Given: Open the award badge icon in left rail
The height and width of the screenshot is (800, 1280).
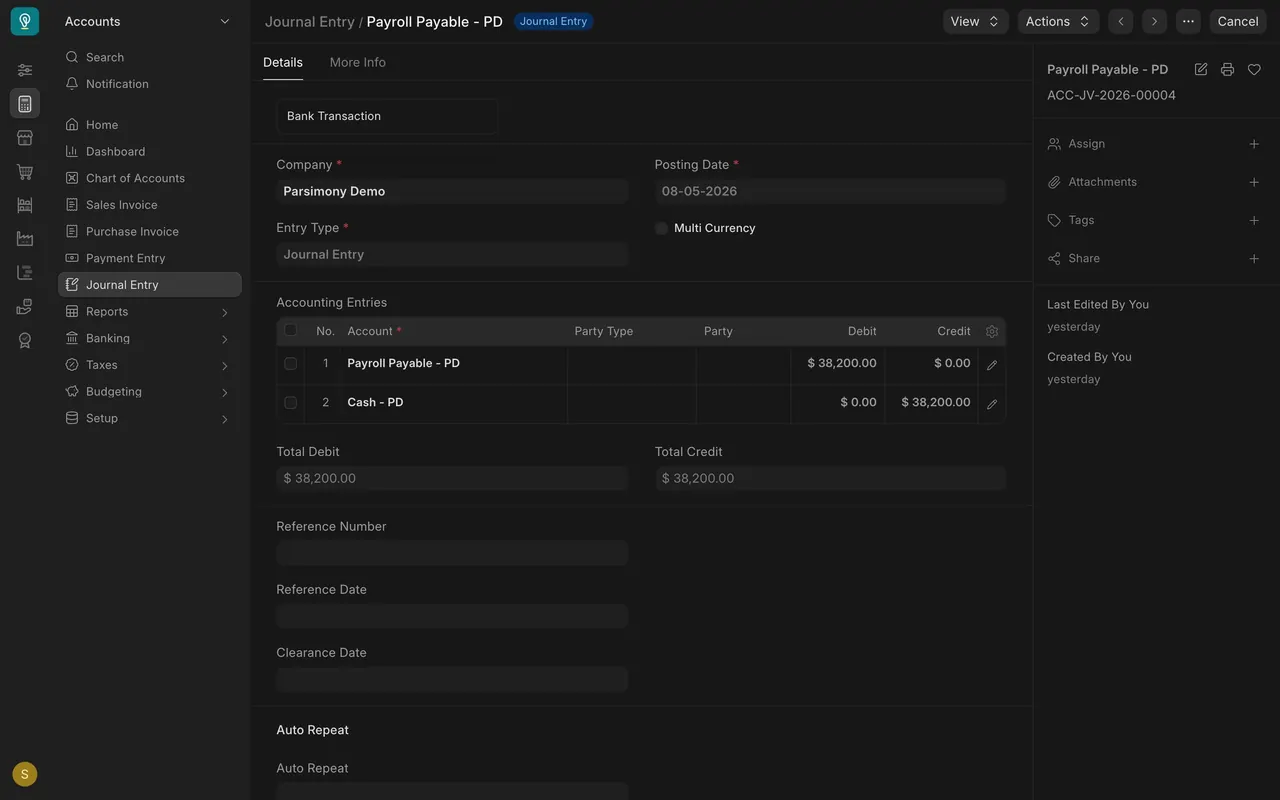Looking at the screenshot, I should click(x=25, y=340).
